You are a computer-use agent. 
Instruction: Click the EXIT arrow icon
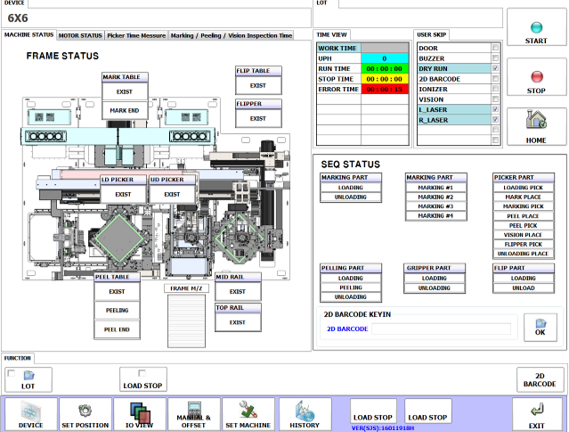point(537,410)
